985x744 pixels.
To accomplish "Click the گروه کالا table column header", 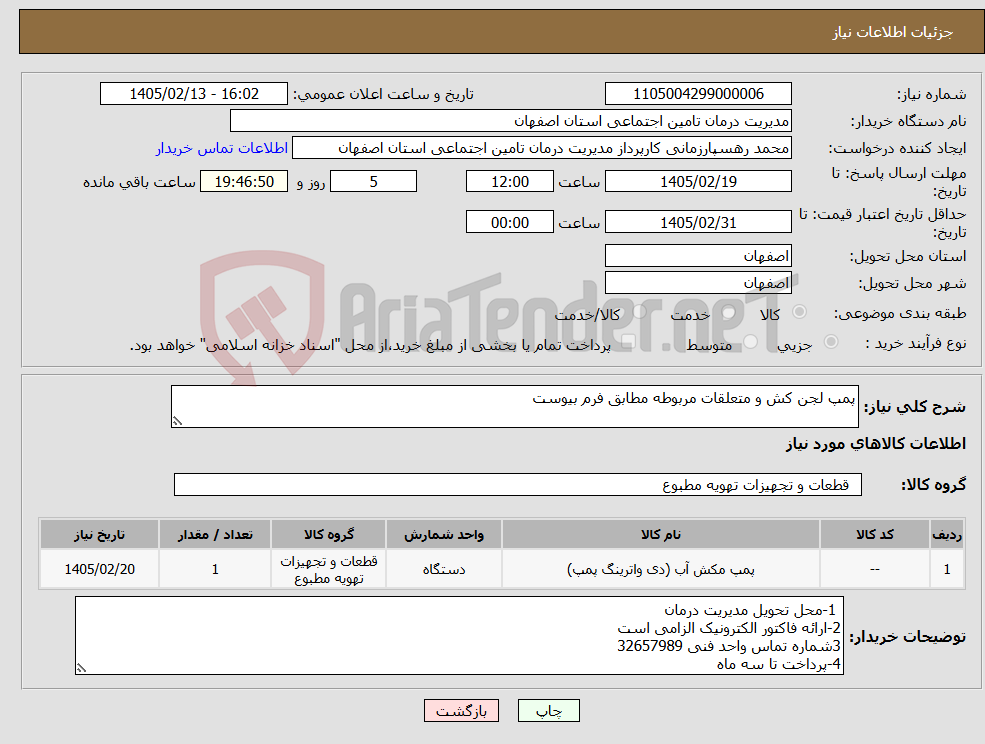I will [x=329, y=534].
